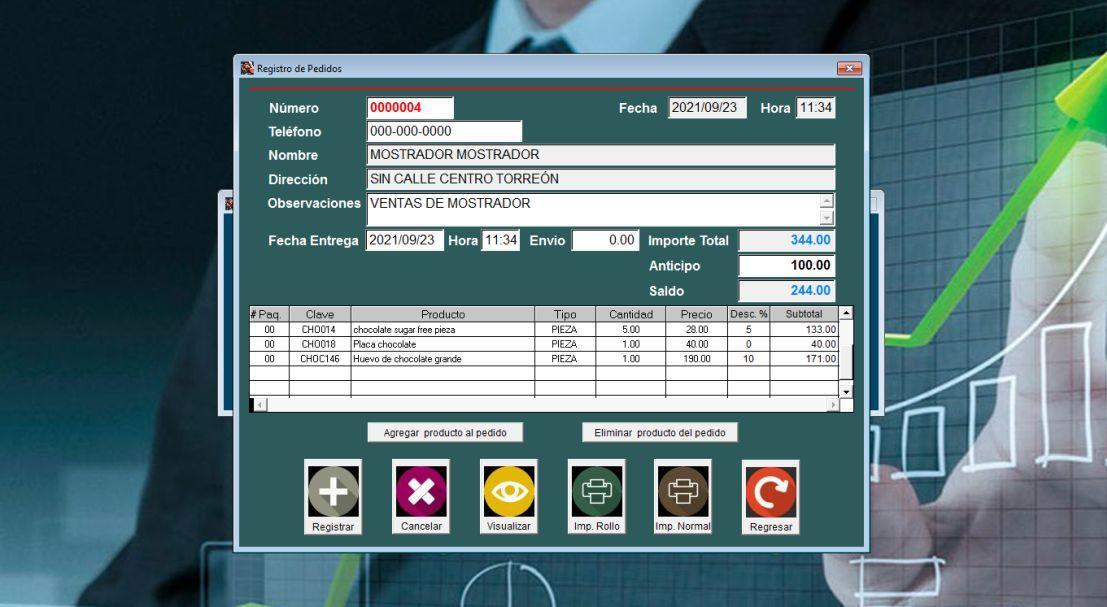The width and height of the screenshot is (1107, 607).
Task: Click the Cantidad column header
Action: point(630,314)
